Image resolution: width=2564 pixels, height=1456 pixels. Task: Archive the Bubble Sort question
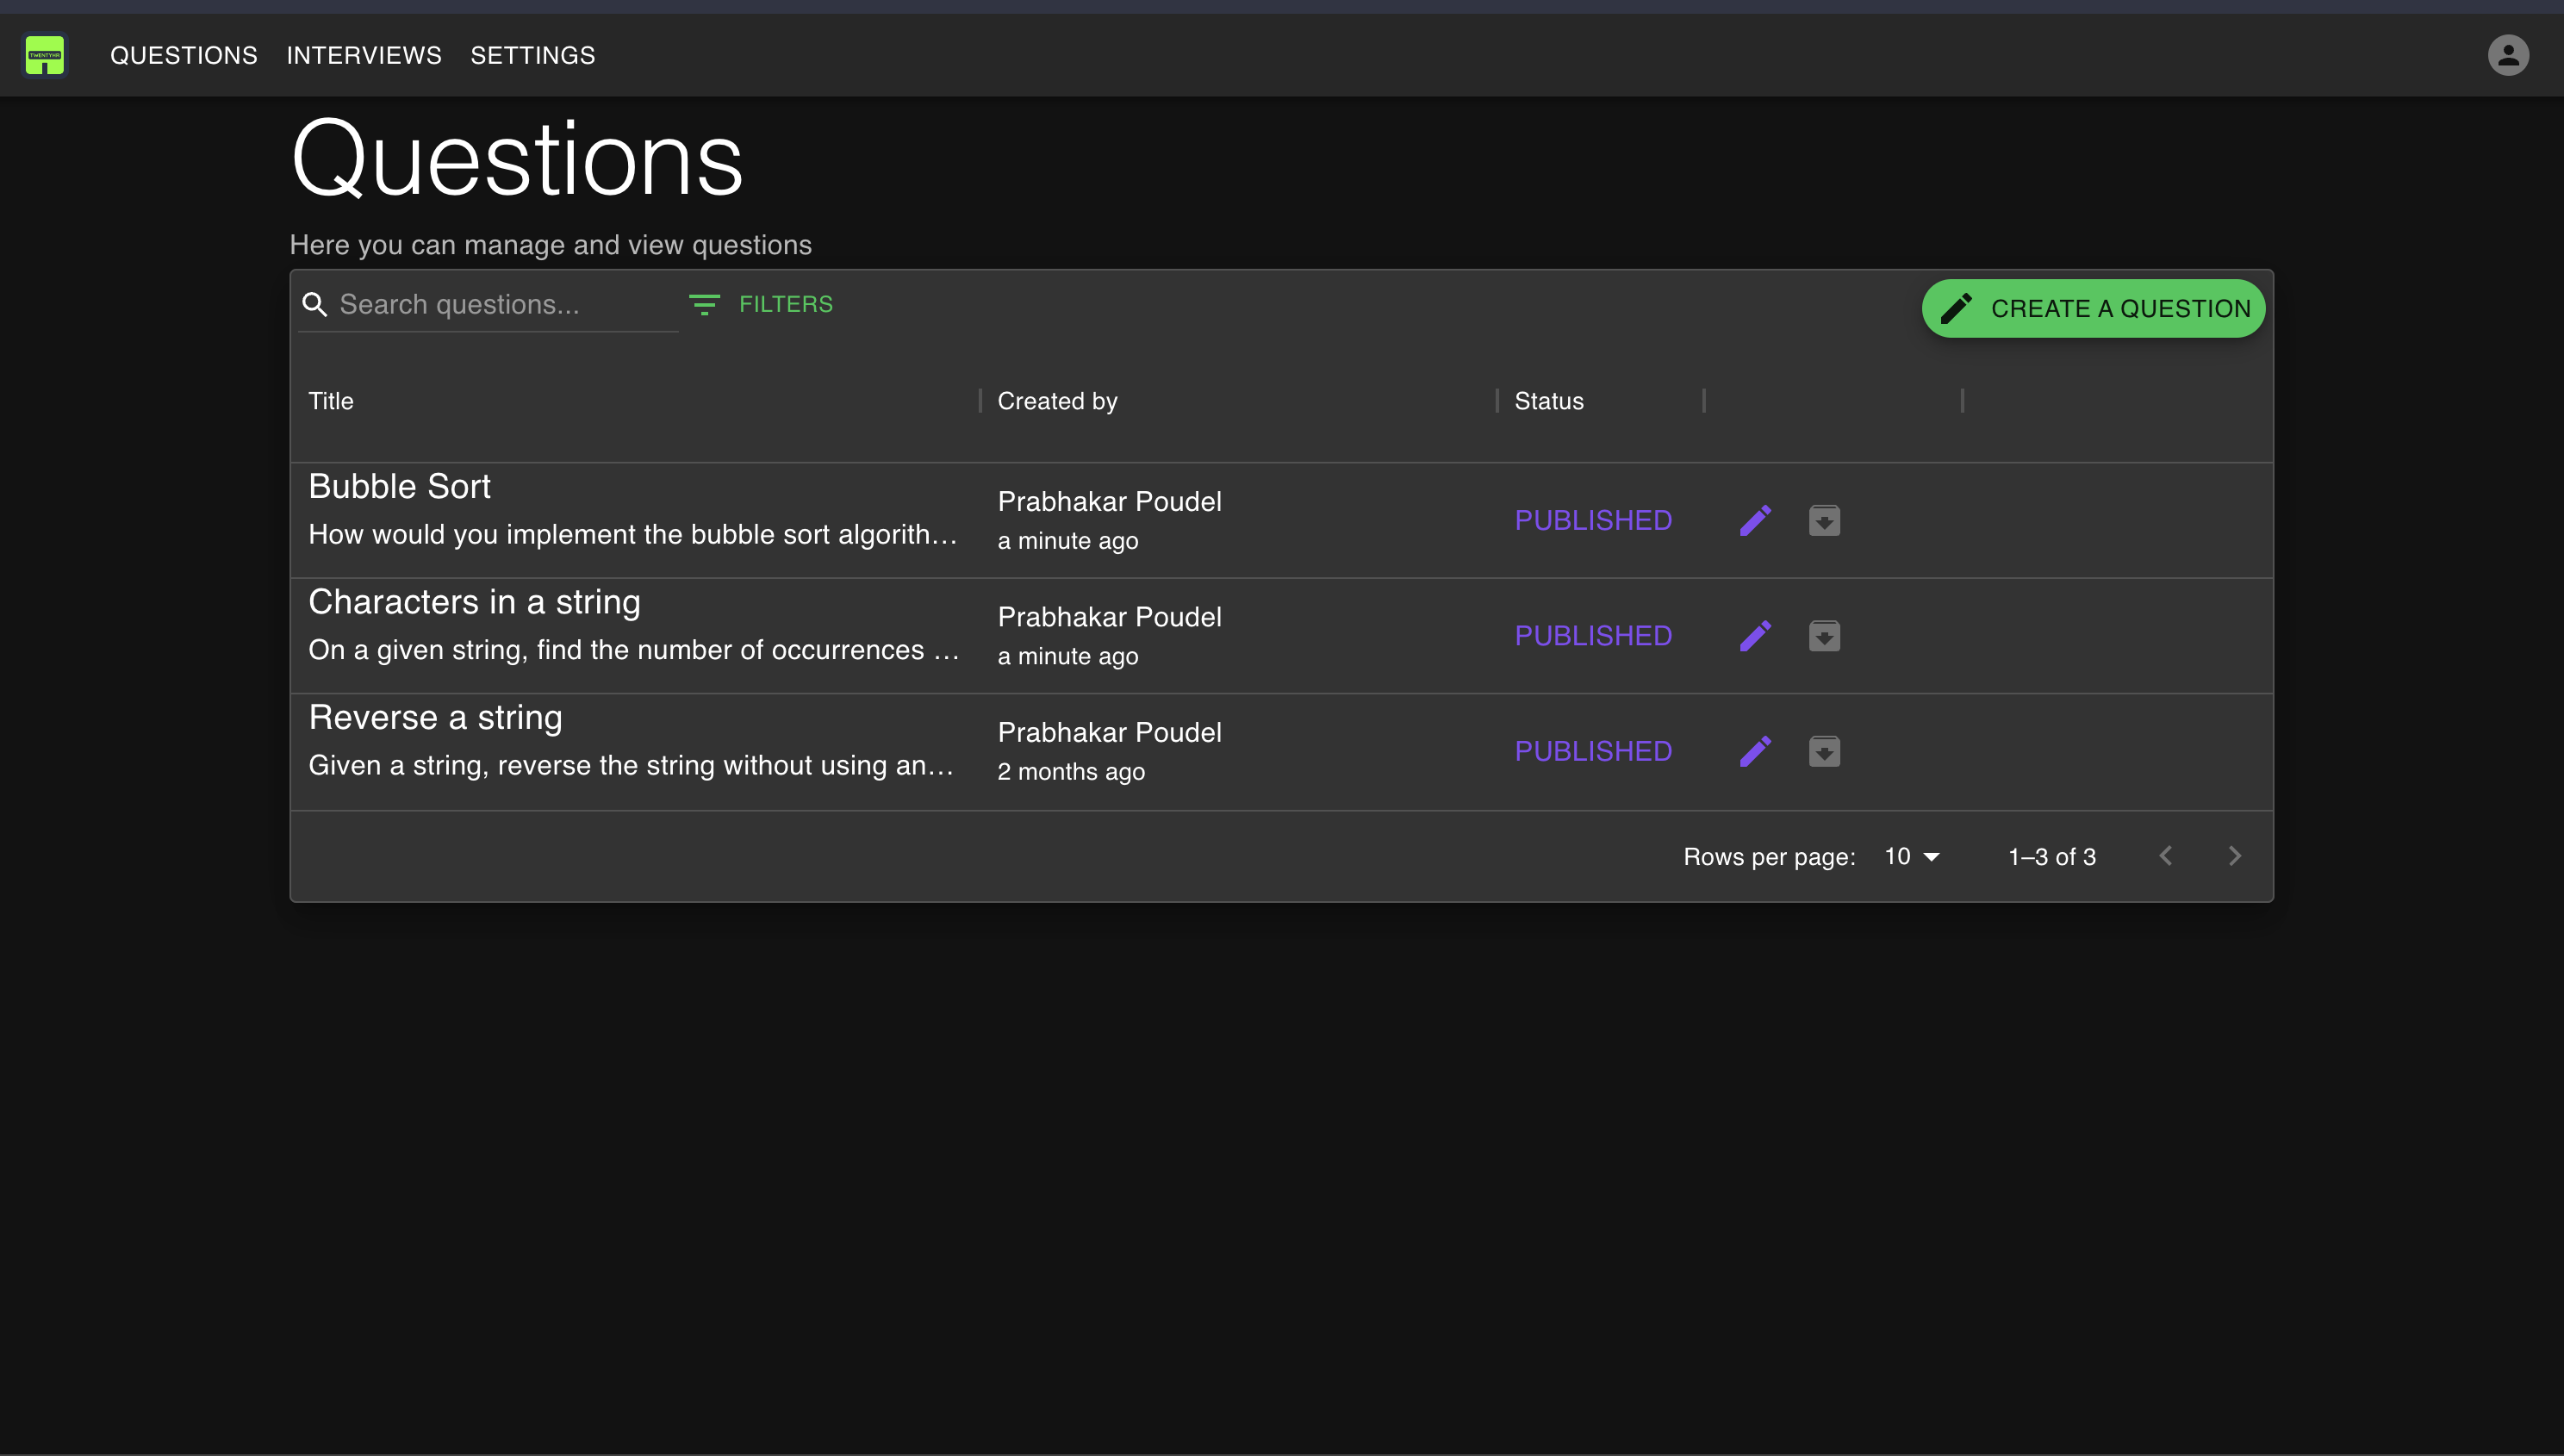[x=1824, y=520]
